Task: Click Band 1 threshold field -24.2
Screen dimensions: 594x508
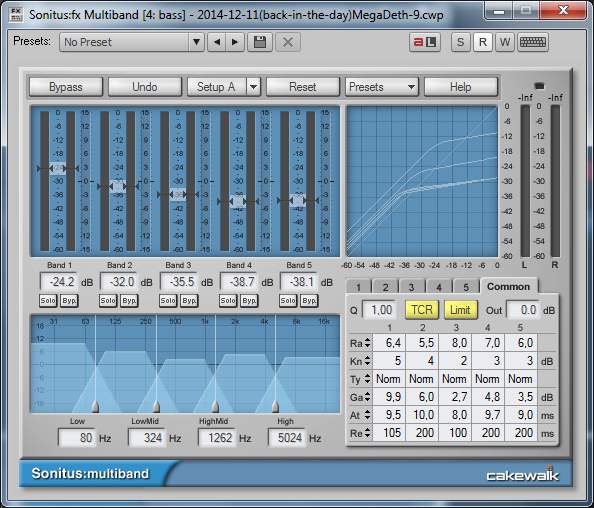Action: [x=59, y=282]
